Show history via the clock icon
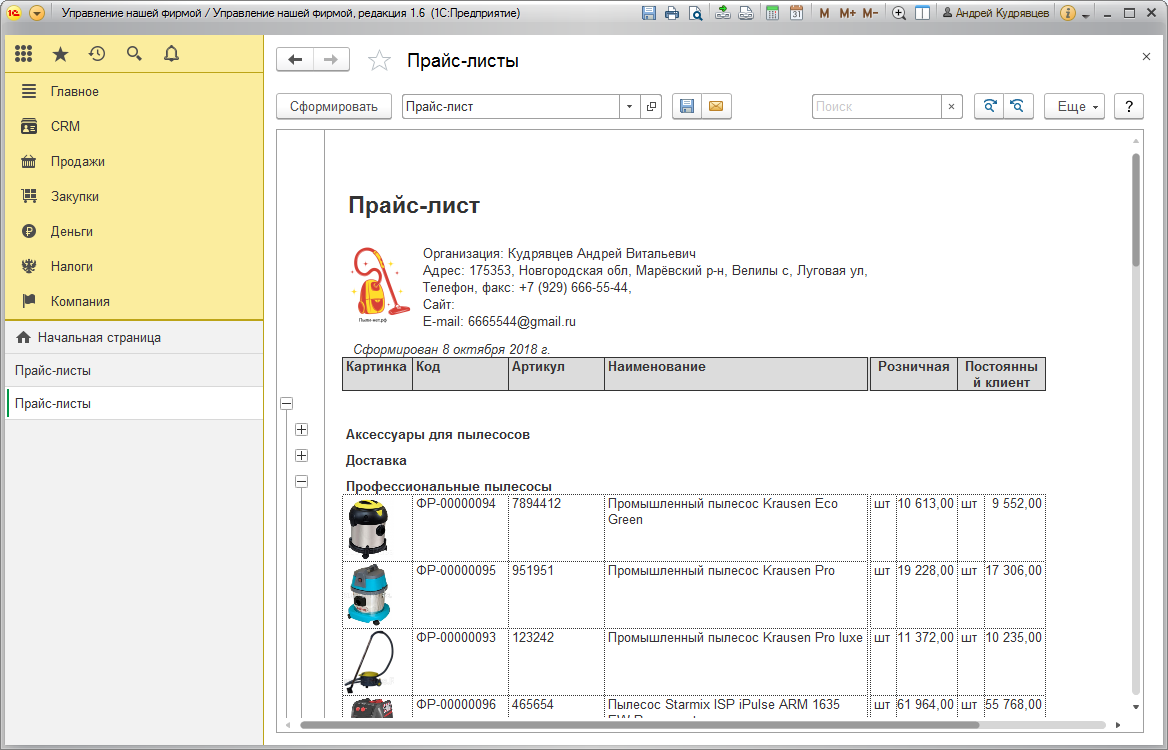Screen dimensions: 1168x750 pyautogui.click(x=97, y=54)
